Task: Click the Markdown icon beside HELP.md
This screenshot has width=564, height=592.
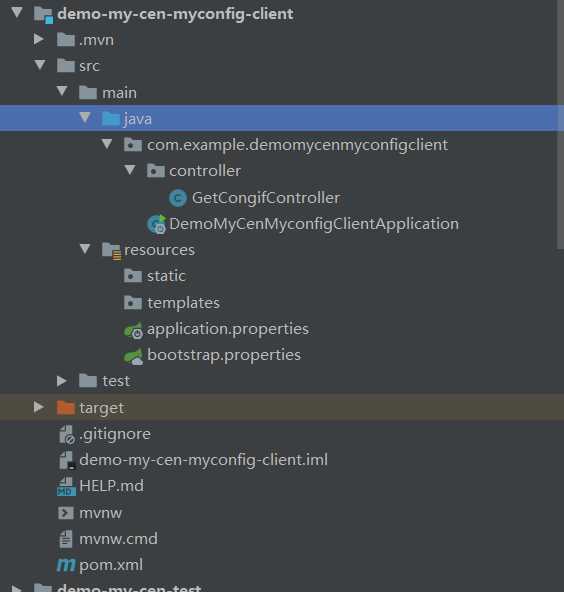Action: tap(66, 486)
